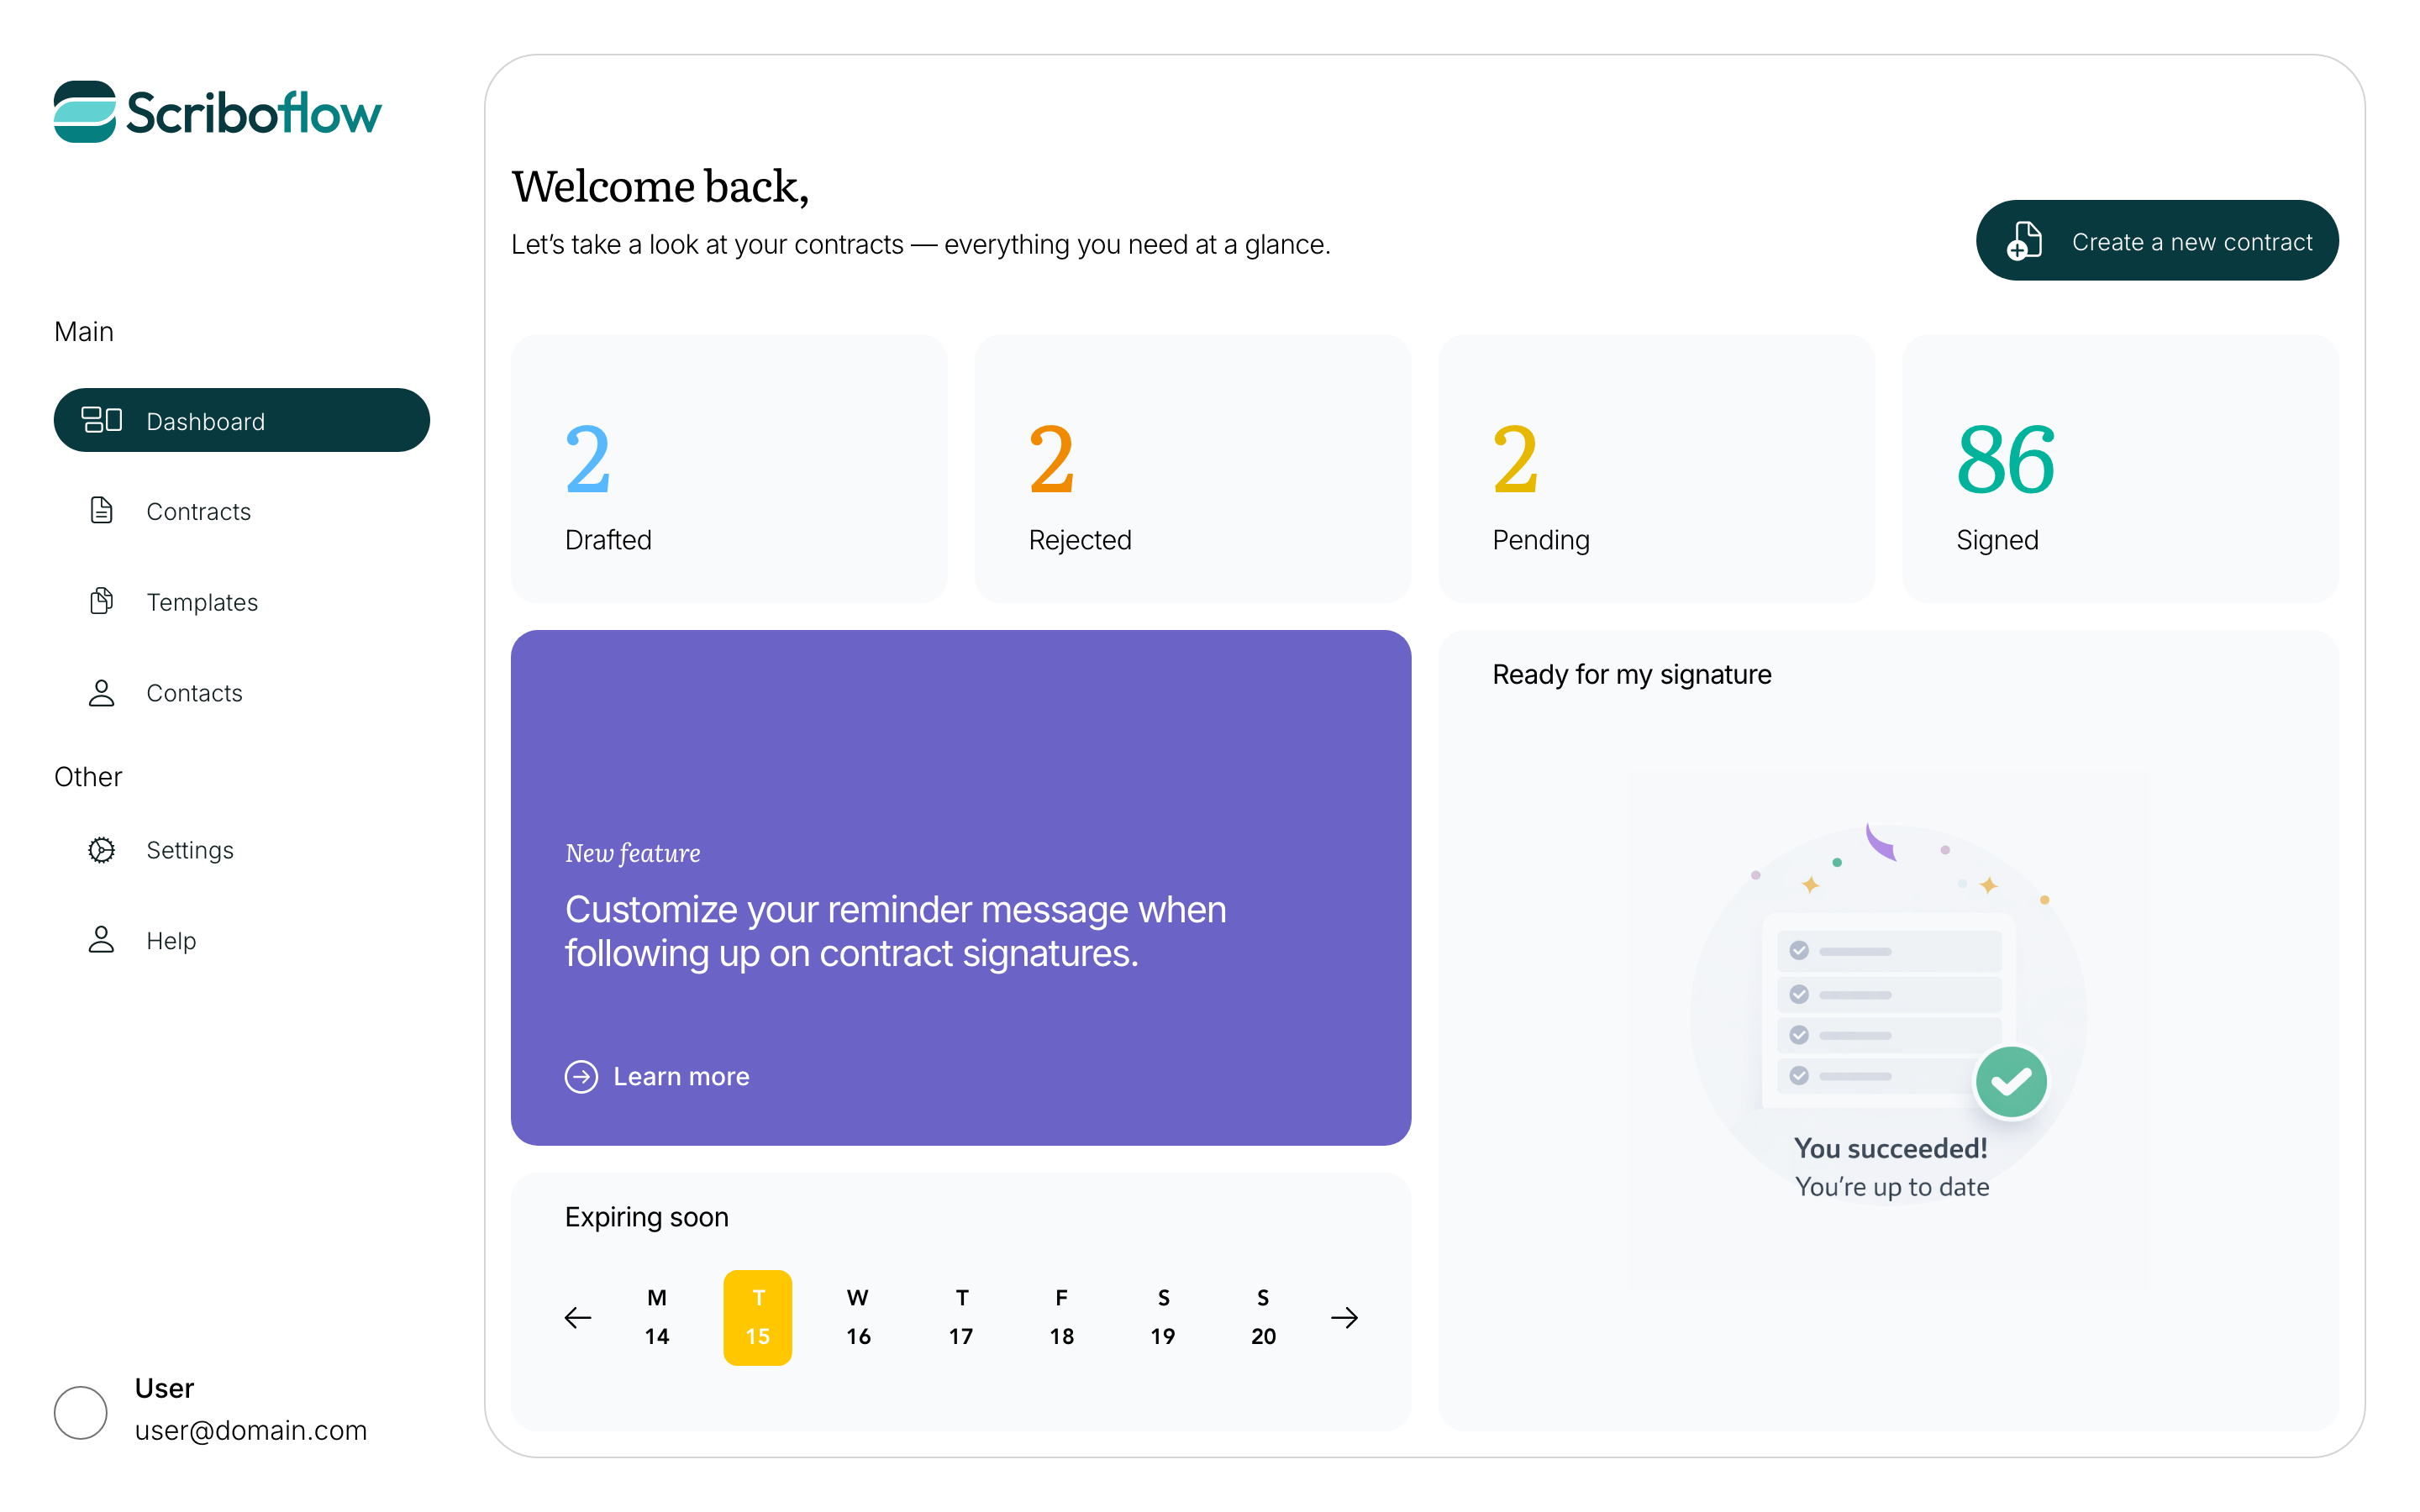Click the Help person icon

(101, 940)
